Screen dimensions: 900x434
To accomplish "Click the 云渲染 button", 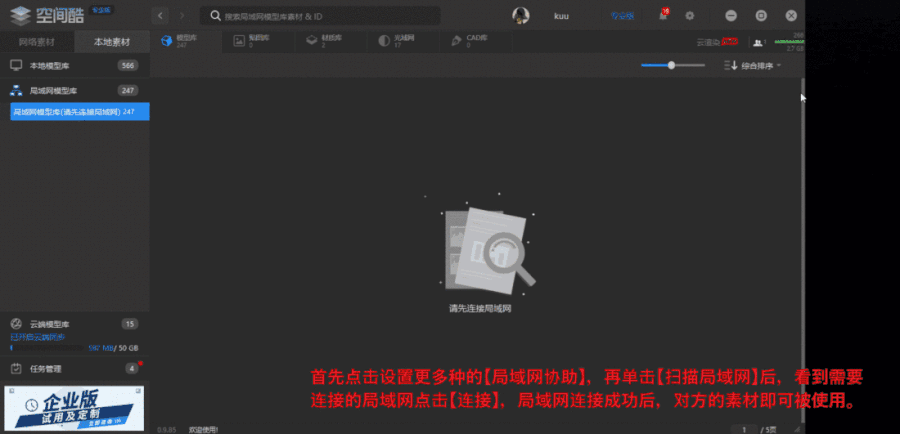I will [x=717, y=42].
